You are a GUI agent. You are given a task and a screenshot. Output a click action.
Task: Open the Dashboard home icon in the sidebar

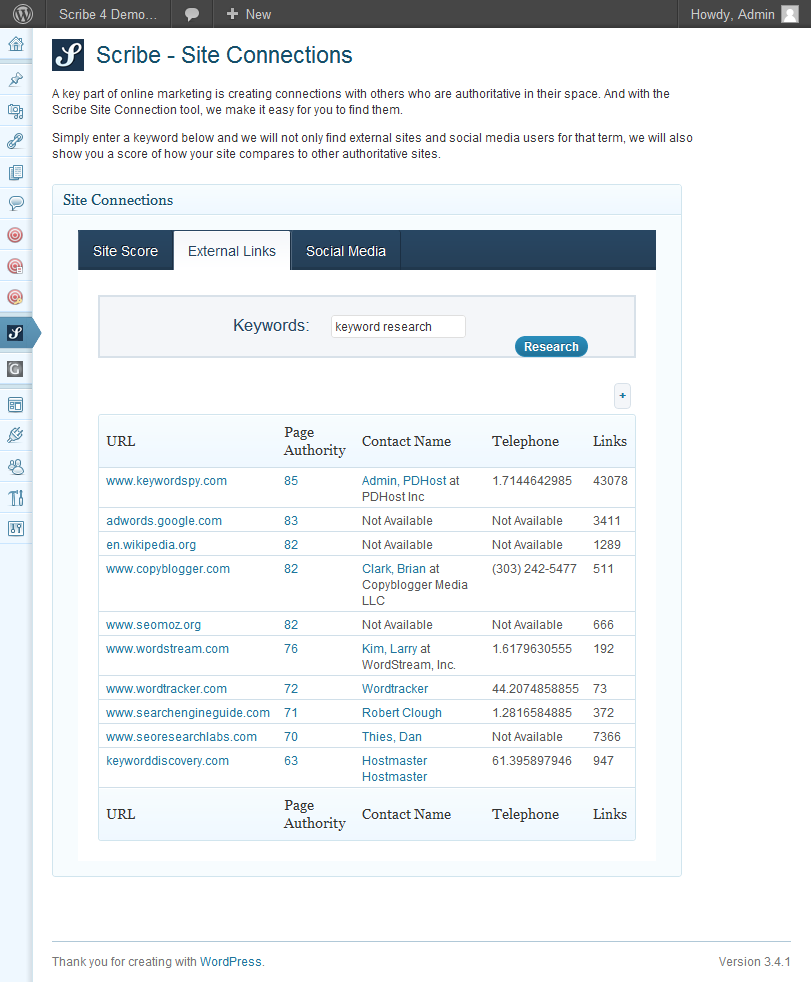pos(16,44)
